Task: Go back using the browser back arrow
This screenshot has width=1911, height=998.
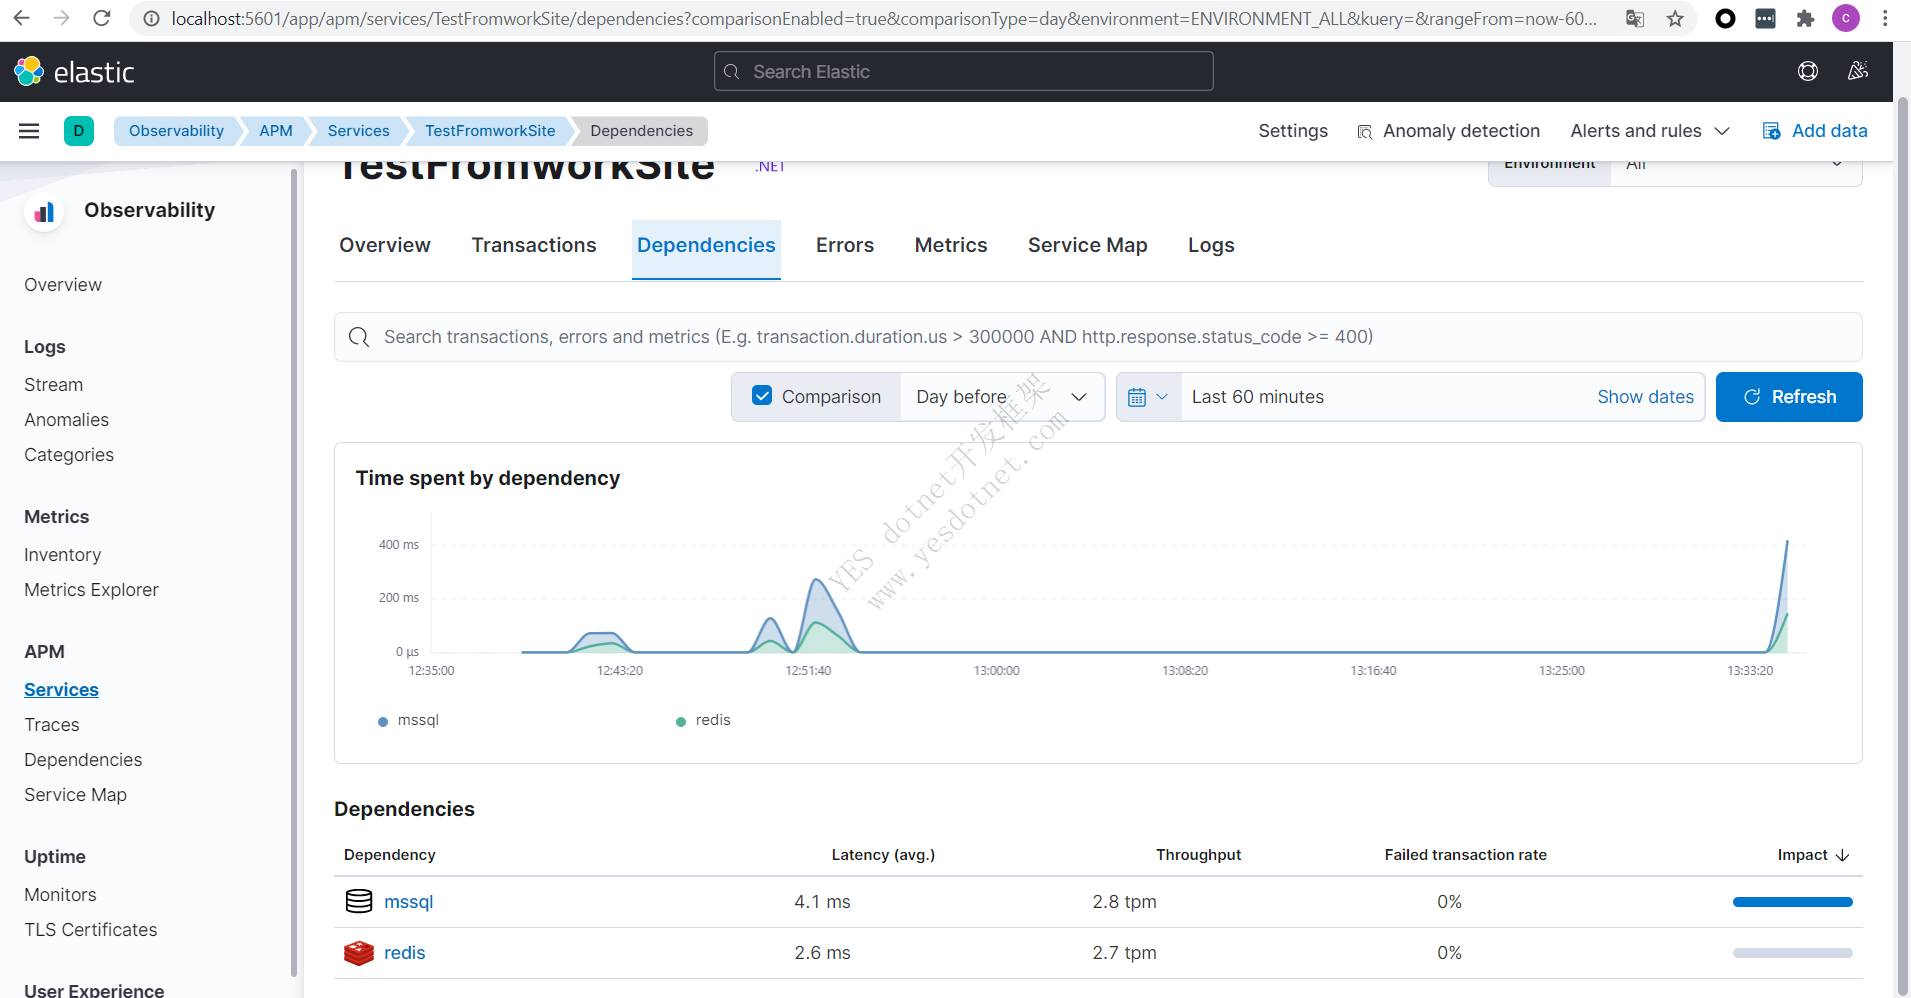Action: (21, 18)
